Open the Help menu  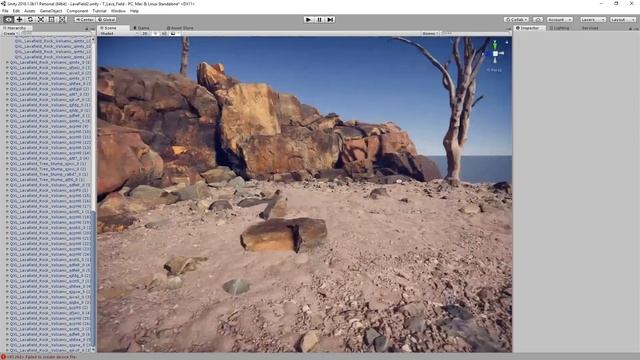[134, 11]
